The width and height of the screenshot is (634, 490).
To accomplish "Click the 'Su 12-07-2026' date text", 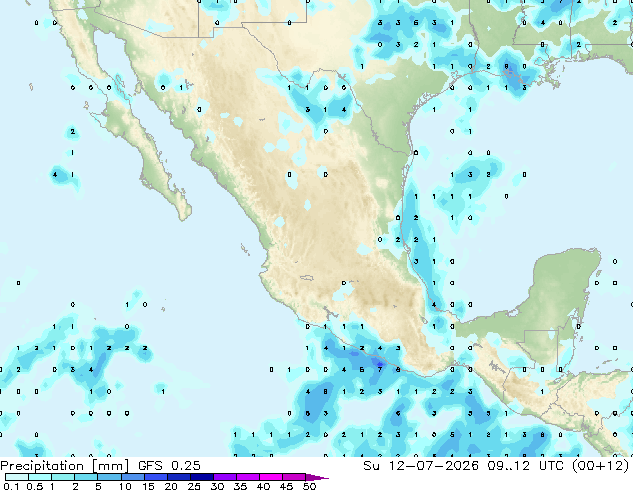I will coord(421,465).
